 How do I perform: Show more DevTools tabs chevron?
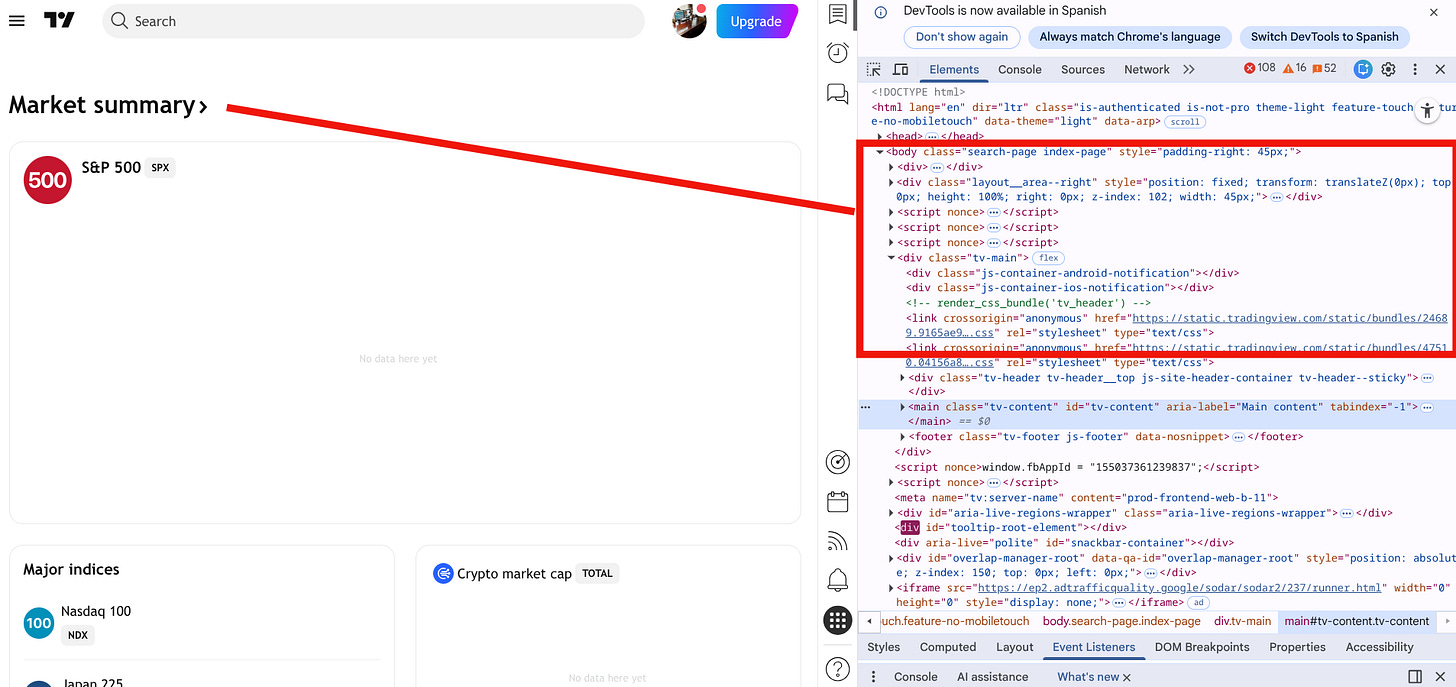[x=1188, y=69]
